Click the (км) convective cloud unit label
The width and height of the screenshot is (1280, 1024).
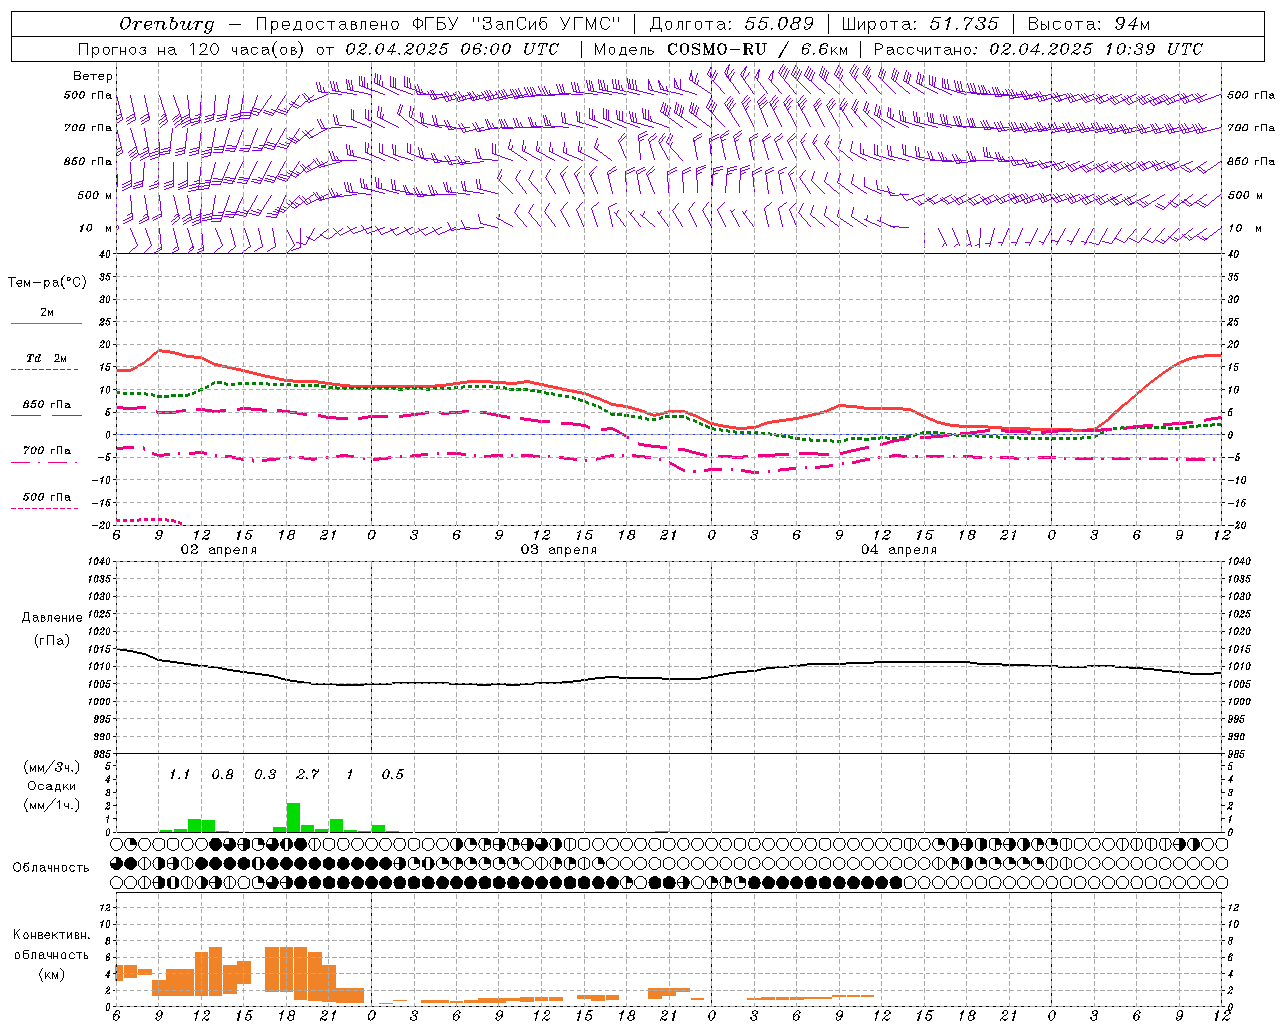click(51, 974)
